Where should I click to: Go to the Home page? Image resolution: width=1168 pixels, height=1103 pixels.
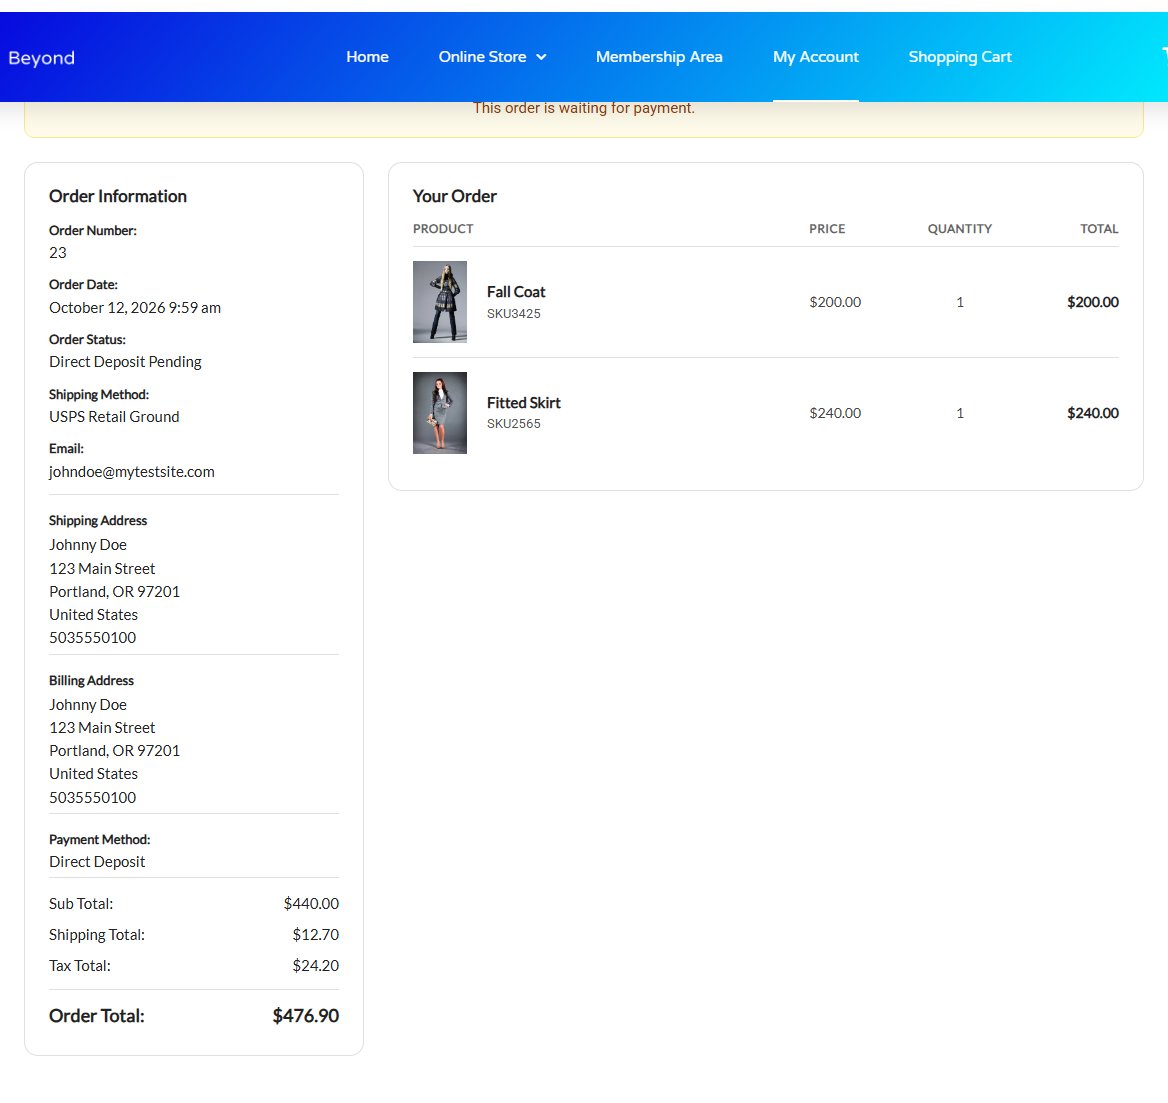tap(367, 57)
